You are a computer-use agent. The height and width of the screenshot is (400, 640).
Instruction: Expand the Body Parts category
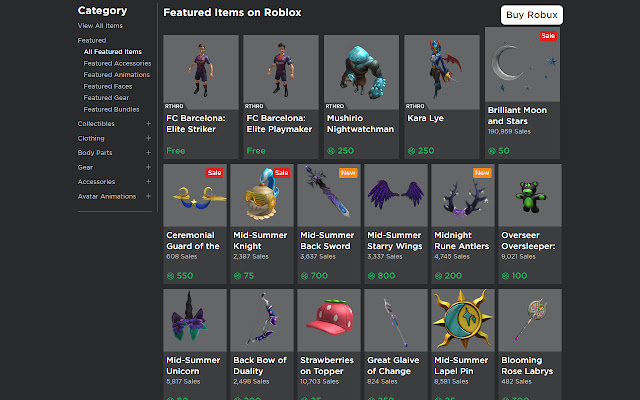[x=148, y=153]
